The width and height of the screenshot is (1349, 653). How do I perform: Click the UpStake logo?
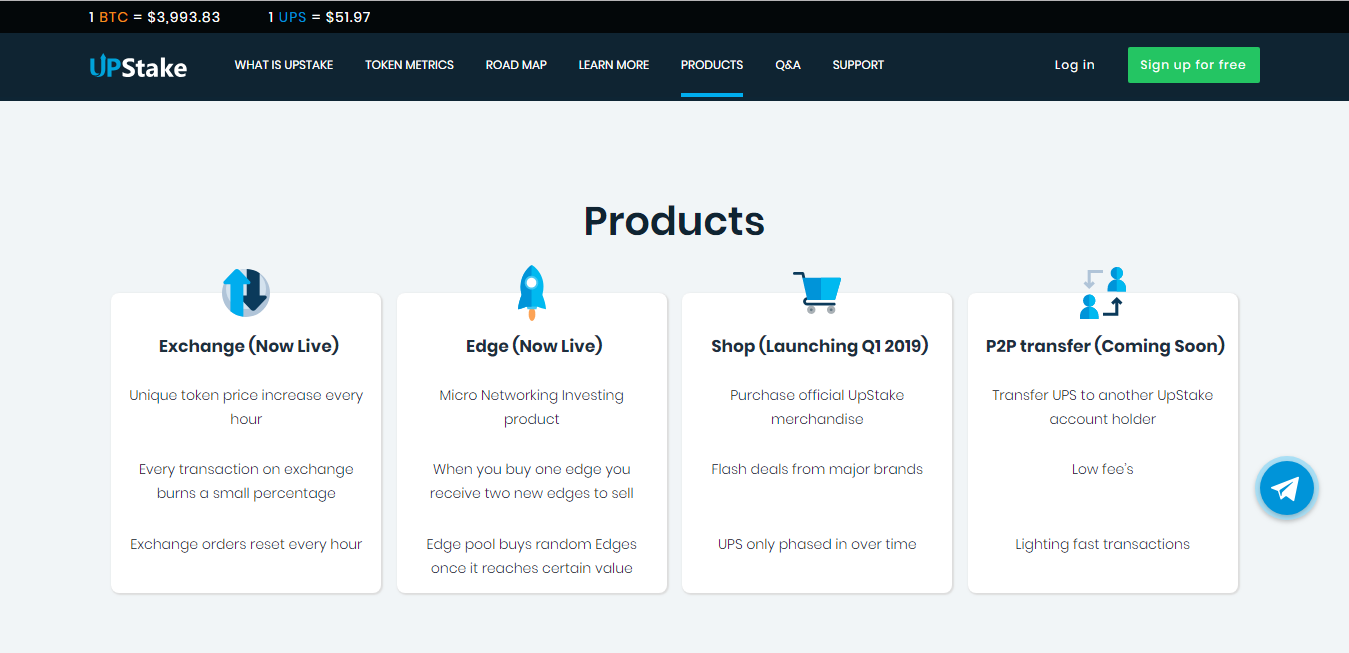pyautogui.click(x=138, y=66)
